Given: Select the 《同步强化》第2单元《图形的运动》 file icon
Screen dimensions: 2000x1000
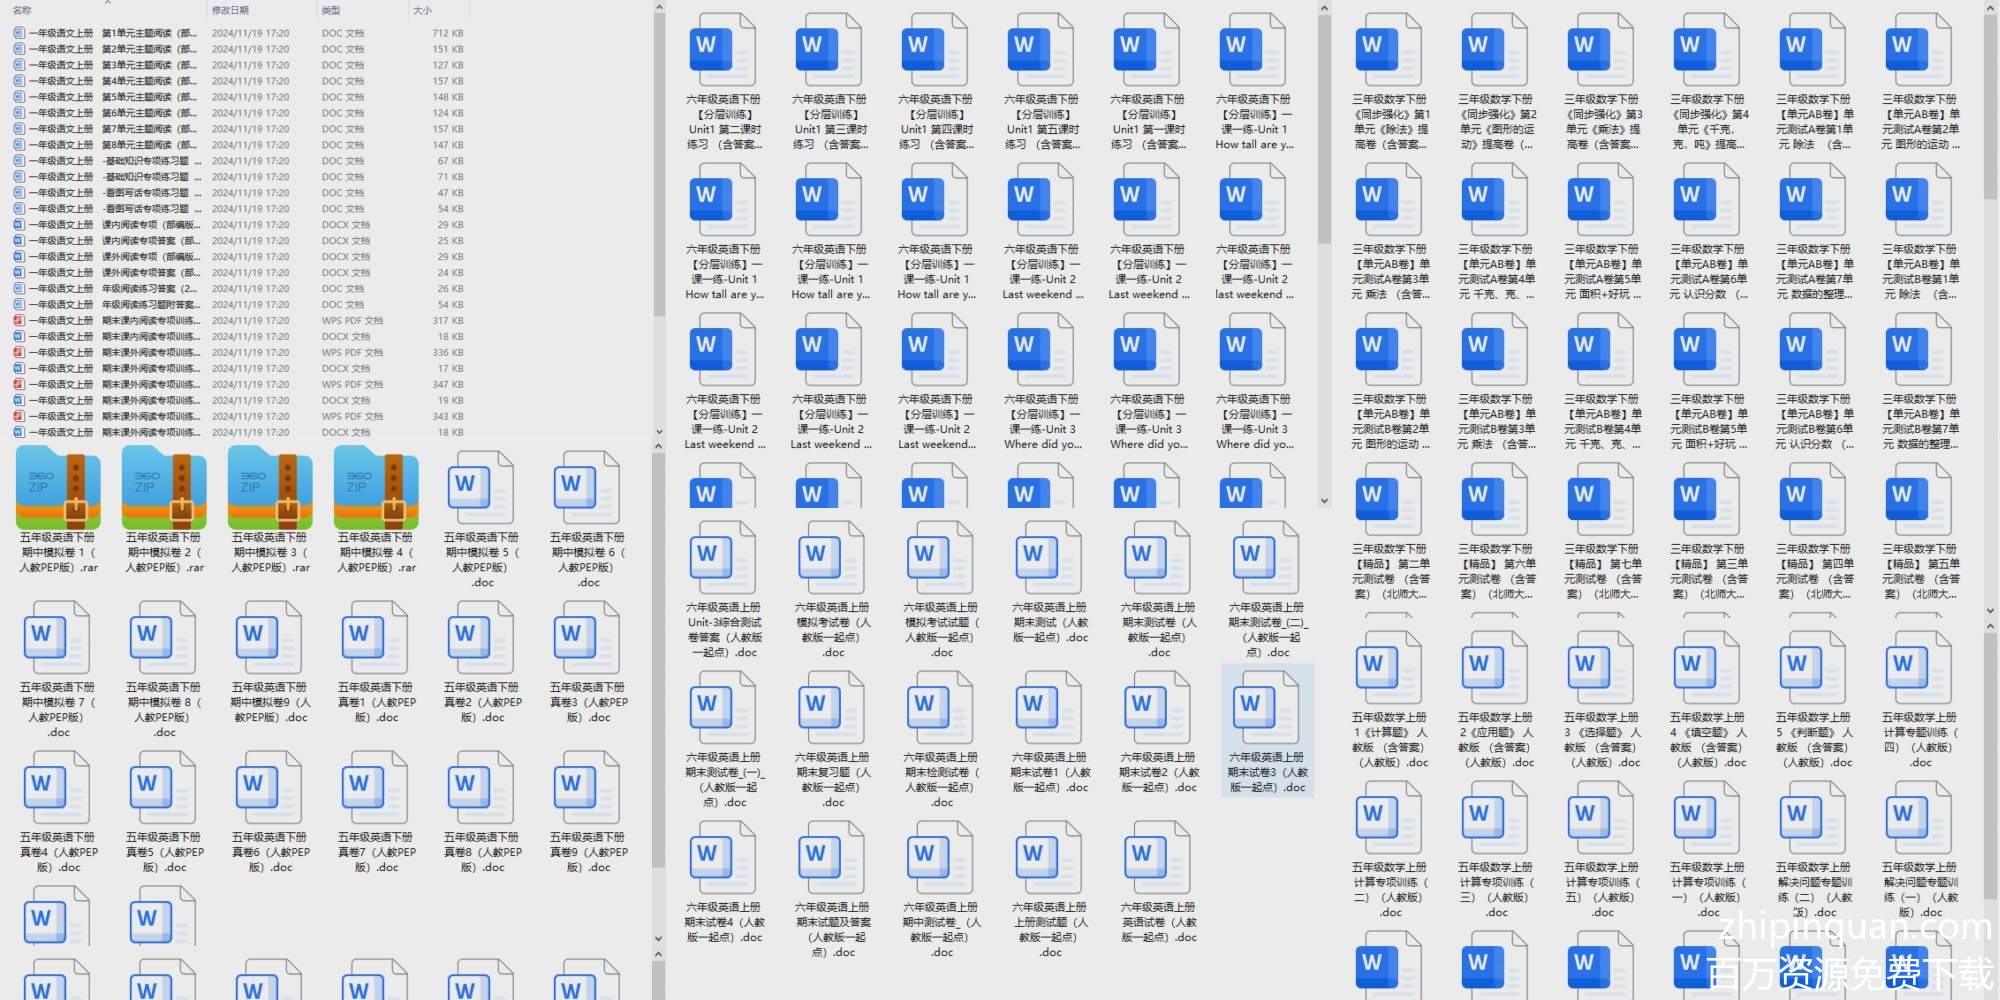Looking at the screenshot, I should click(x=1496, y=50).
